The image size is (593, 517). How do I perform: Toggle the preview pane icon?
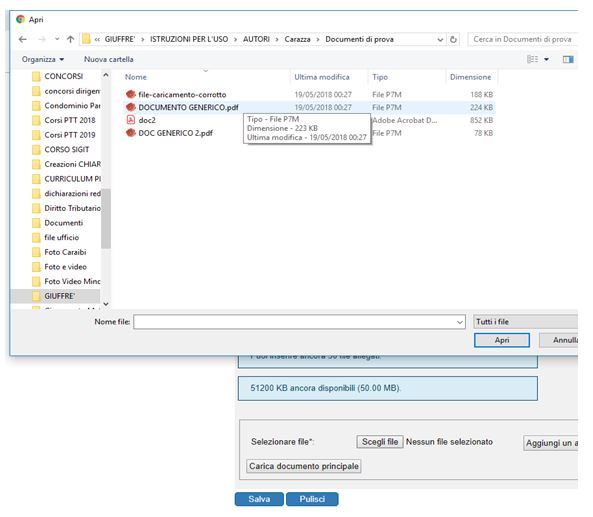(x=568, y=59)
